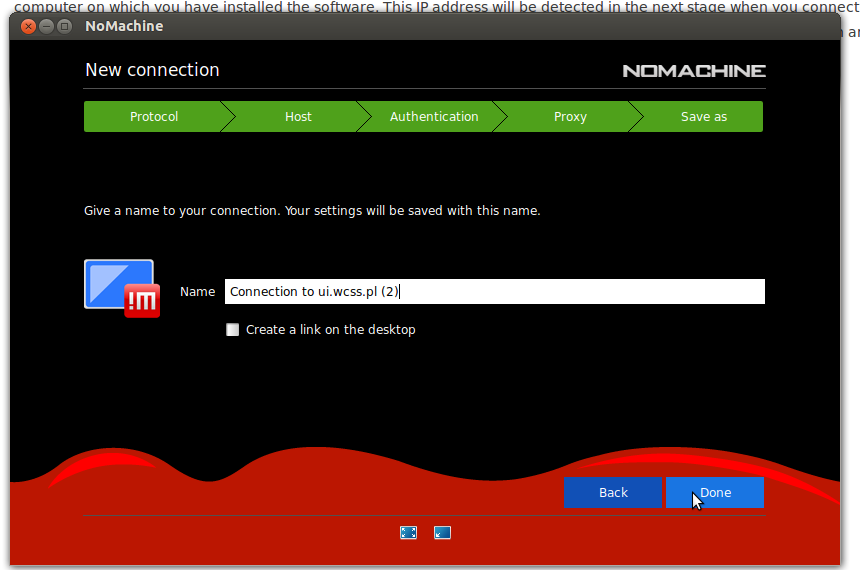Click the NoMachine window title bar text
Image resolution: width=860 pixels, height=570 pixels.
[x=124, y=26]
